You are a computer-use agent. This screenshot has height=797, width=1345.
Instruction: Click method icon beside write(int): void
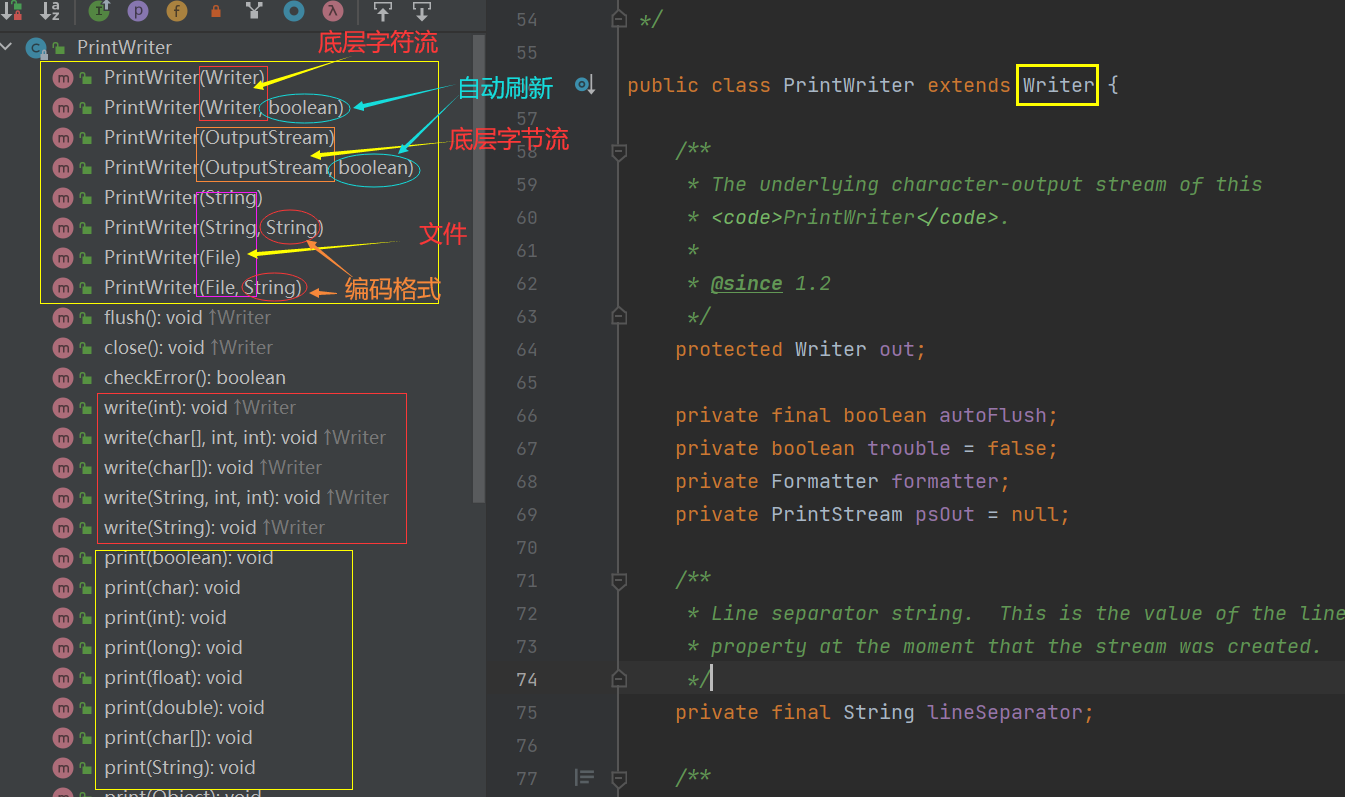coord(63,407)
